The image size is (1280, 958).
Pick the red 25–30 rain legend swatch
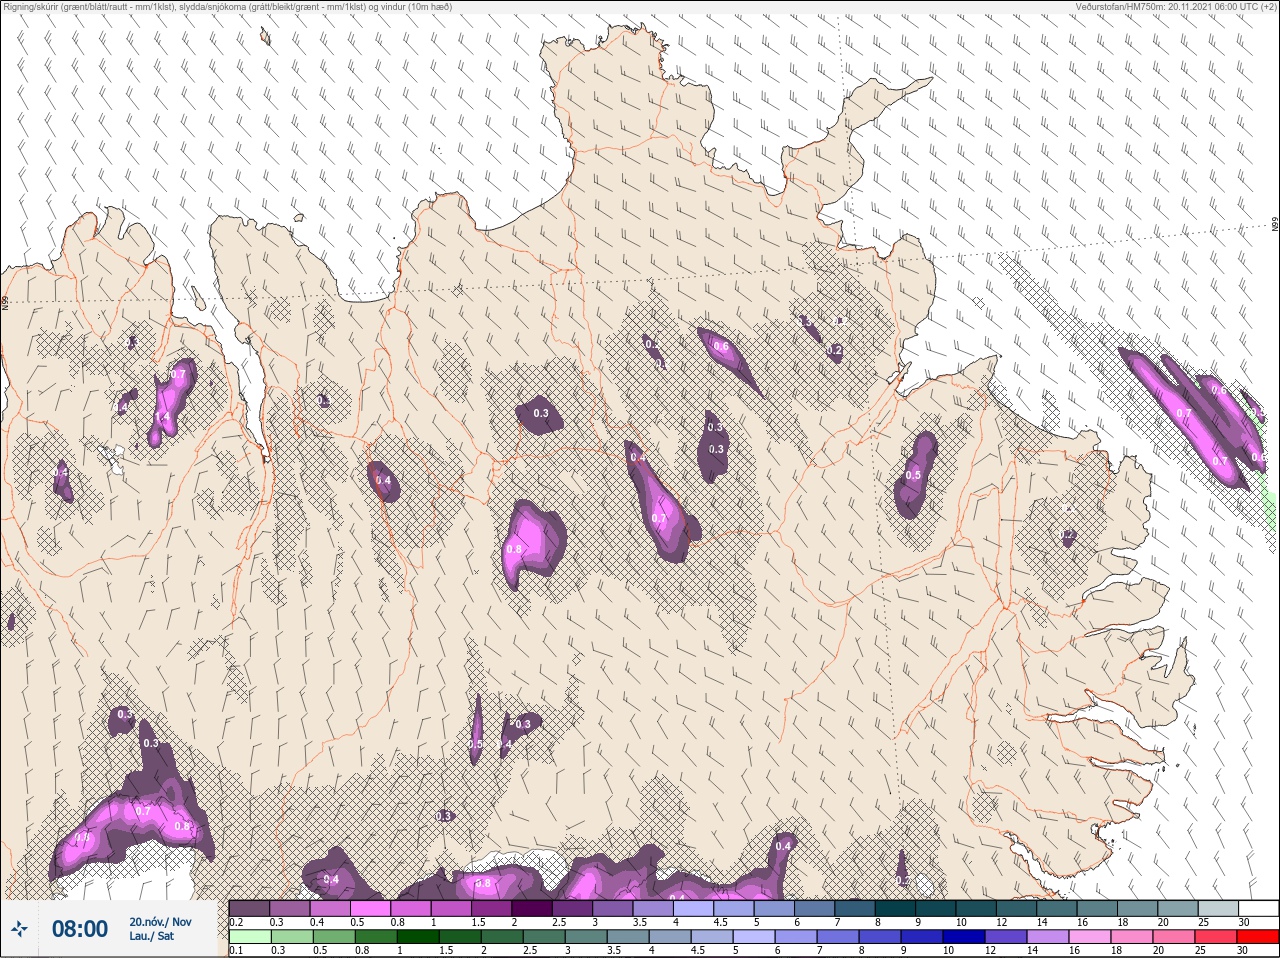point(1257,937)
